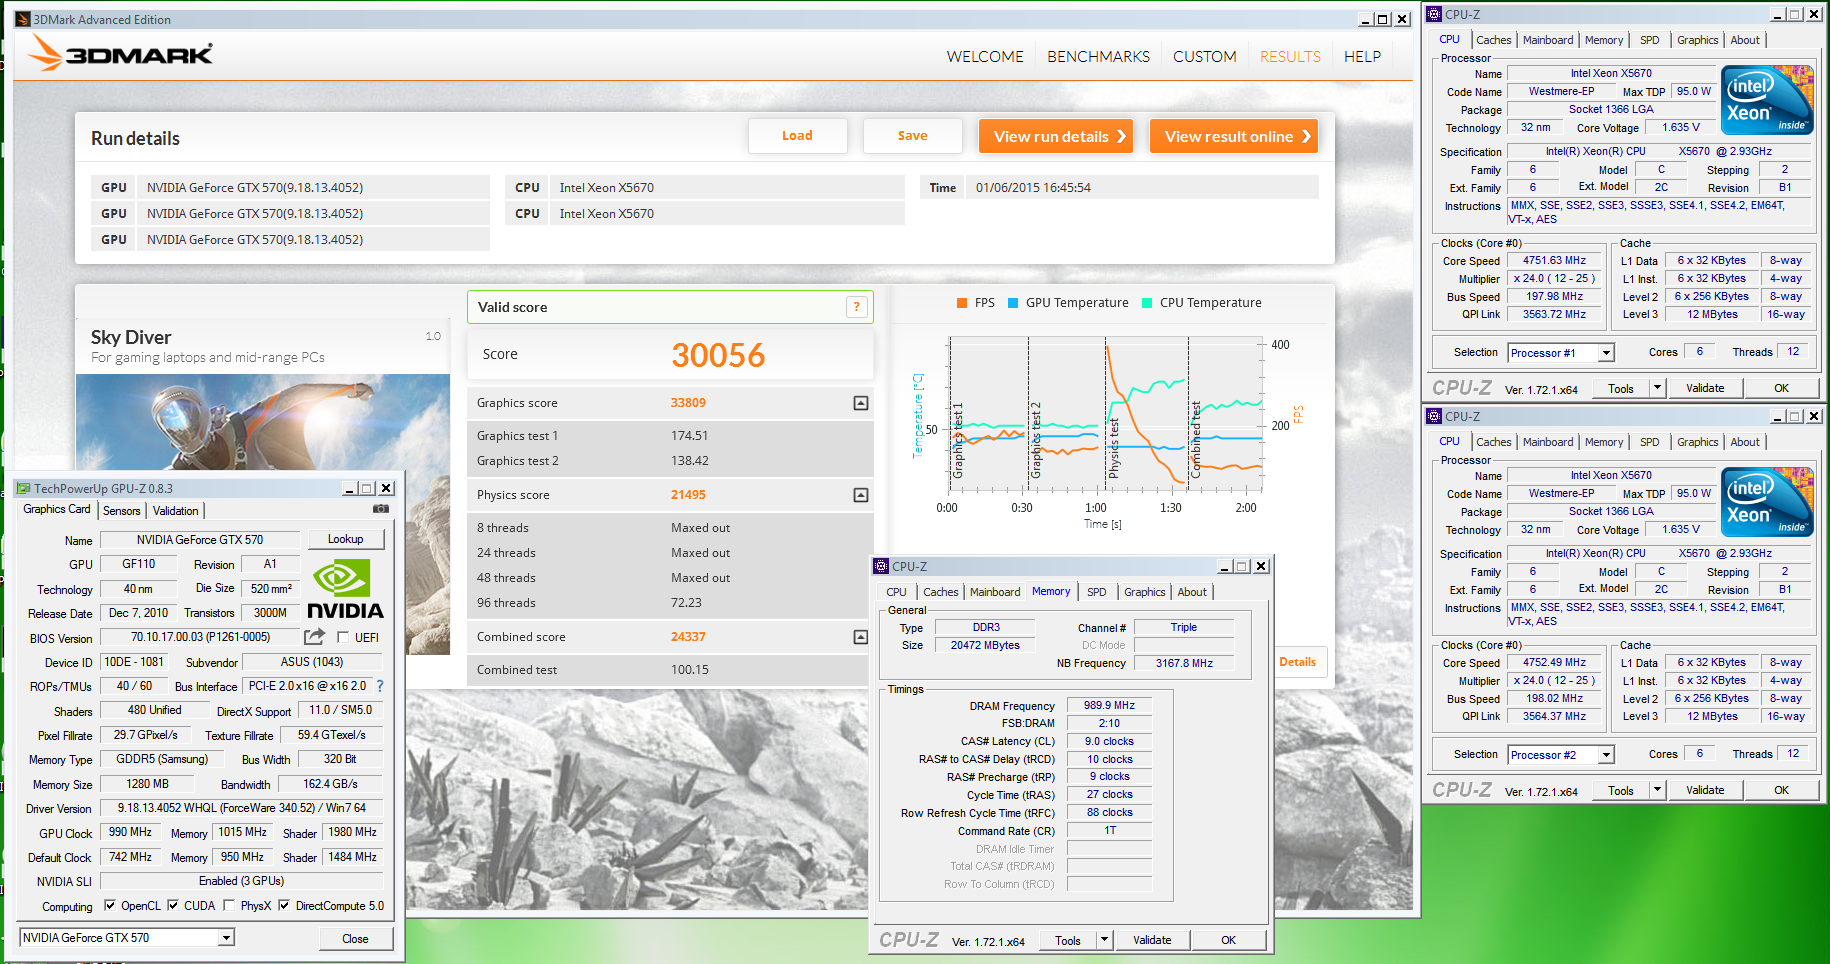The image size is (1830, 964).
Task: Collapse the Graphics score section arrow
Action: pyautogui.click(x=860, y=403)
